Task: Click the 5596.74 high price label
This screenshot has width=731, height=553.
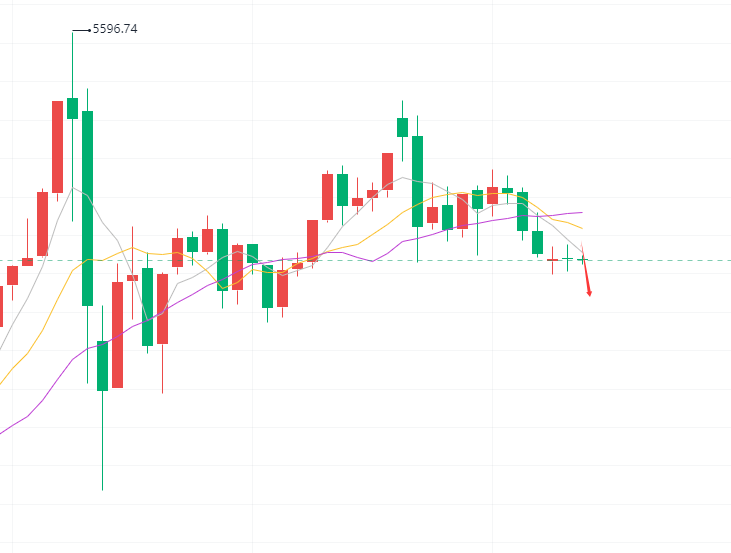Action: click(x=115, y=29)
